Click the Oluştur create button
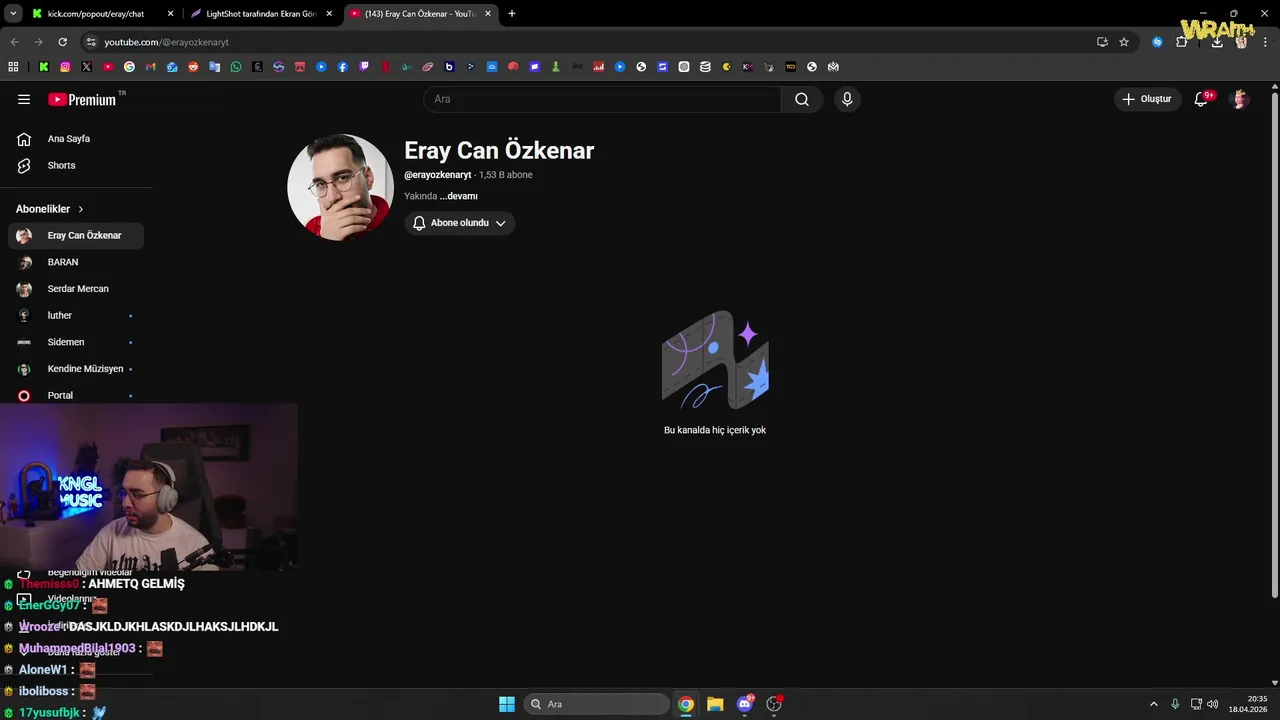Image resolution: width=1280 pixels, height=720 pixels. tap(1147, 99)
